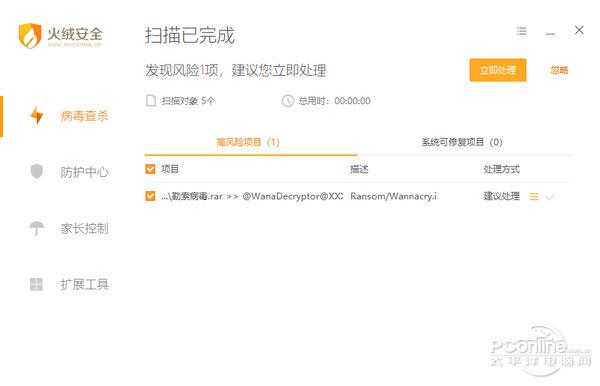The height and width of the screenshot is (386, 600).
Task: Open the main menu list icon
Action: 522,31
